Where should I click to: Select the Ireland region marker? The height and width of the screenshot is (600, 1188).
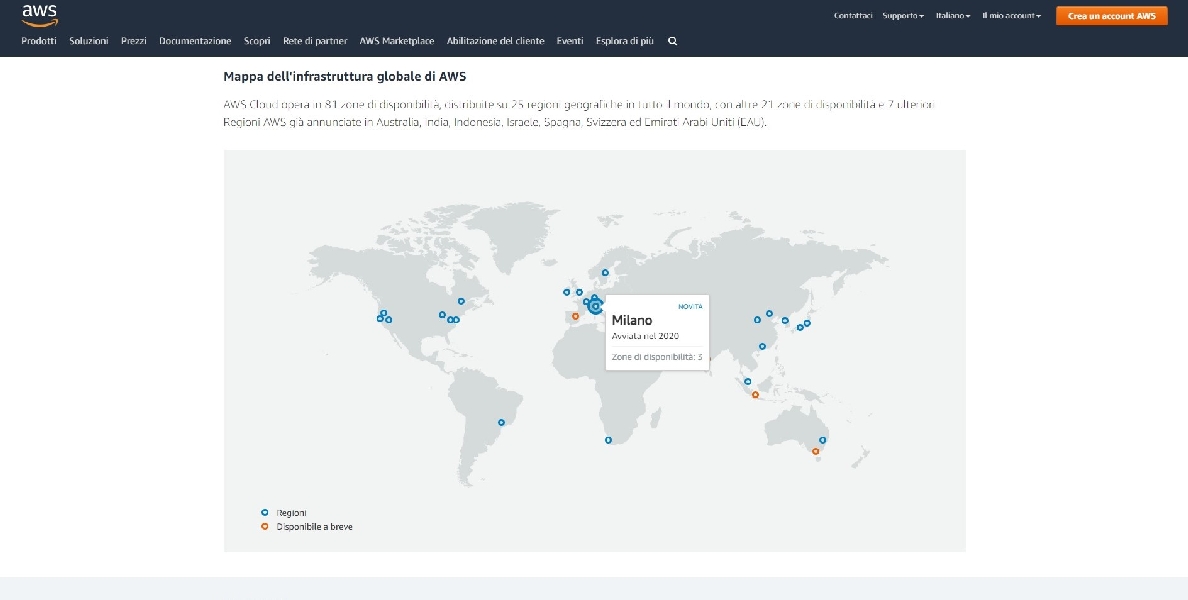[566, 292]
